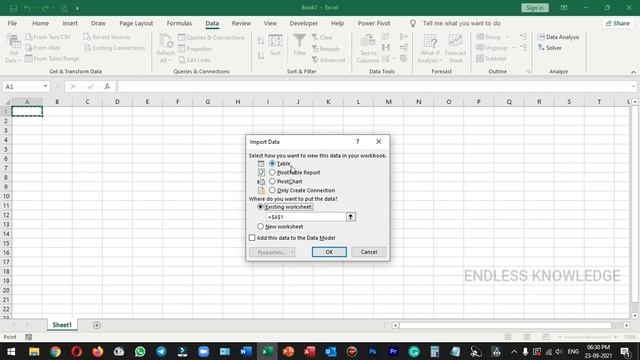Select the Table radio button
The width and height of the screenshot is (640, 360).
(x=272, y=163)
